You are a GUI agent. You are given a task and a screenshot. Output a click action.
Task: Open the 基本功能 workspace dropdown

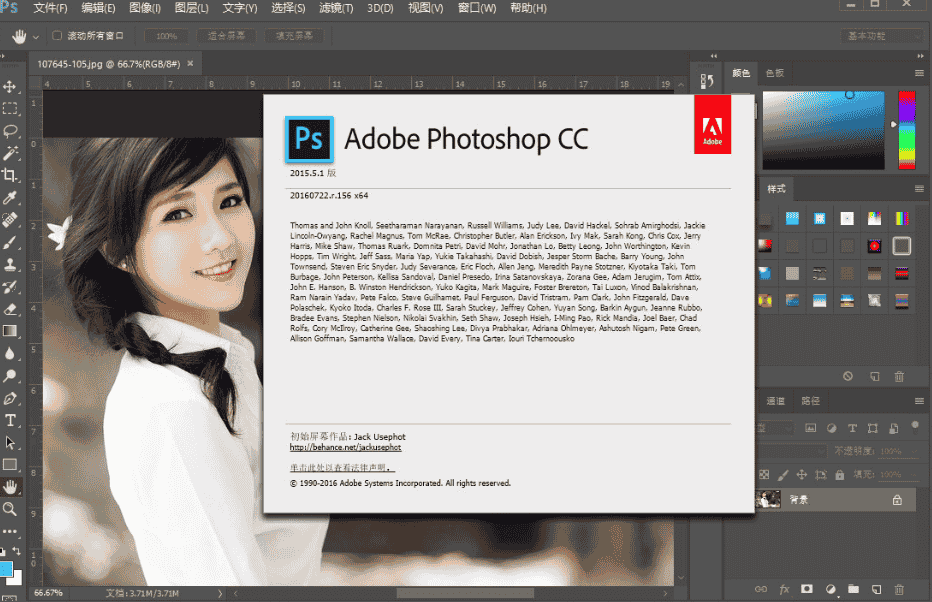tap(878, 36)
